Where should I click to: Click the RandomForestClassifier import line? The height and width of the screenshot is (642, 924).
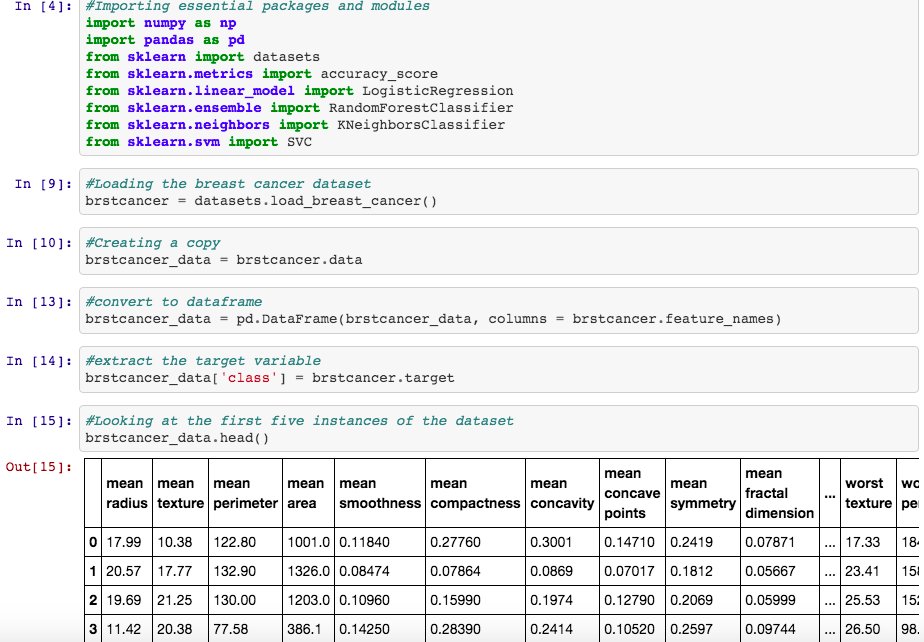point(299,108)
